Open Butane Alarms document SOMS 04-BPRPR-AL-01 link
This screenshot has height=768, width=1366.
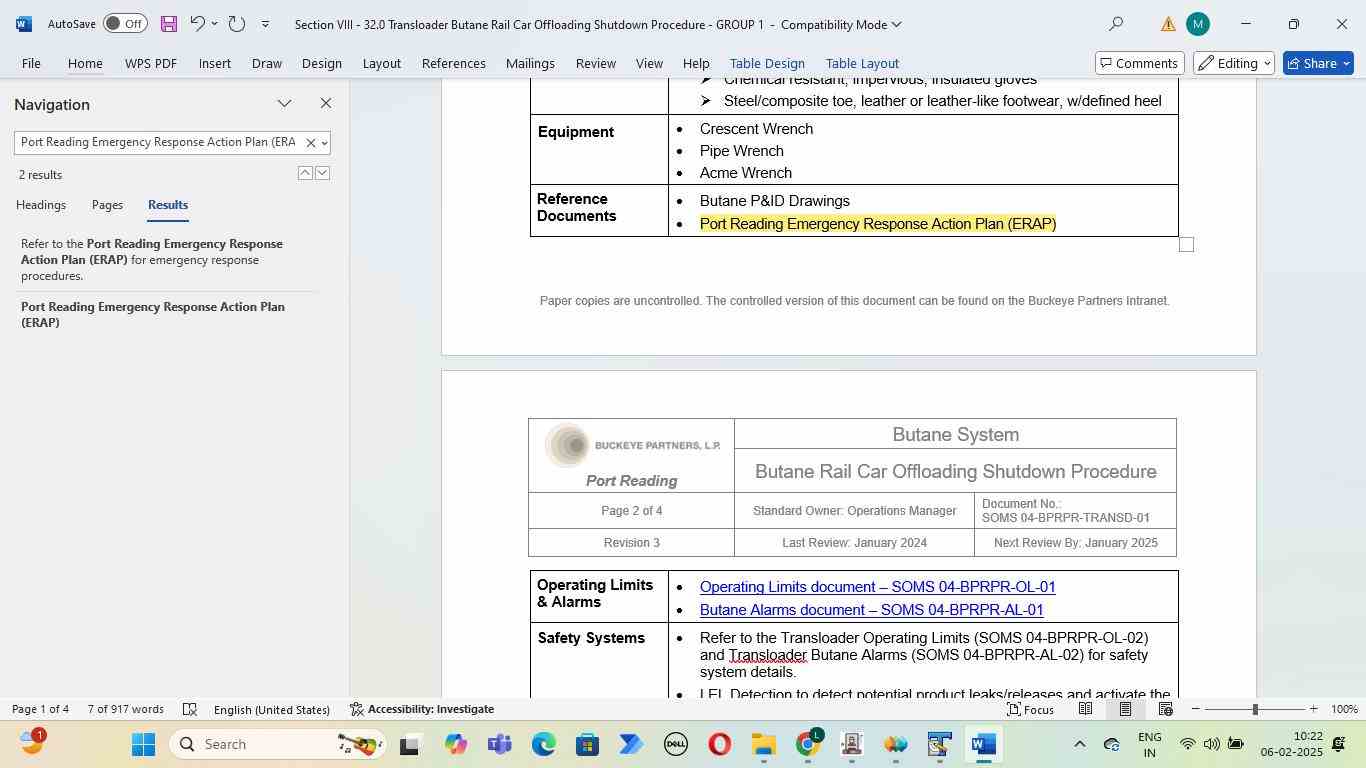point(871,610)
